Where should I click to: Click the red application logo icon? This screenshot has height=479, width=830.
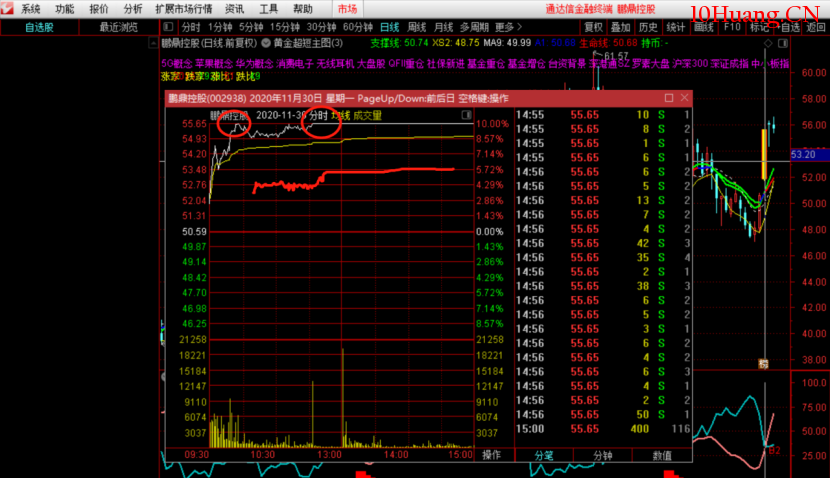7,7
